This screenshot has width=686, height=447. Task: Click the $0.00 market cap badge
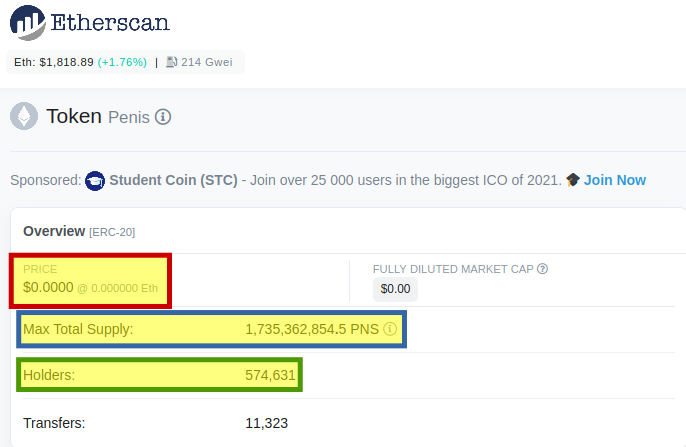[x=396, y=289]
